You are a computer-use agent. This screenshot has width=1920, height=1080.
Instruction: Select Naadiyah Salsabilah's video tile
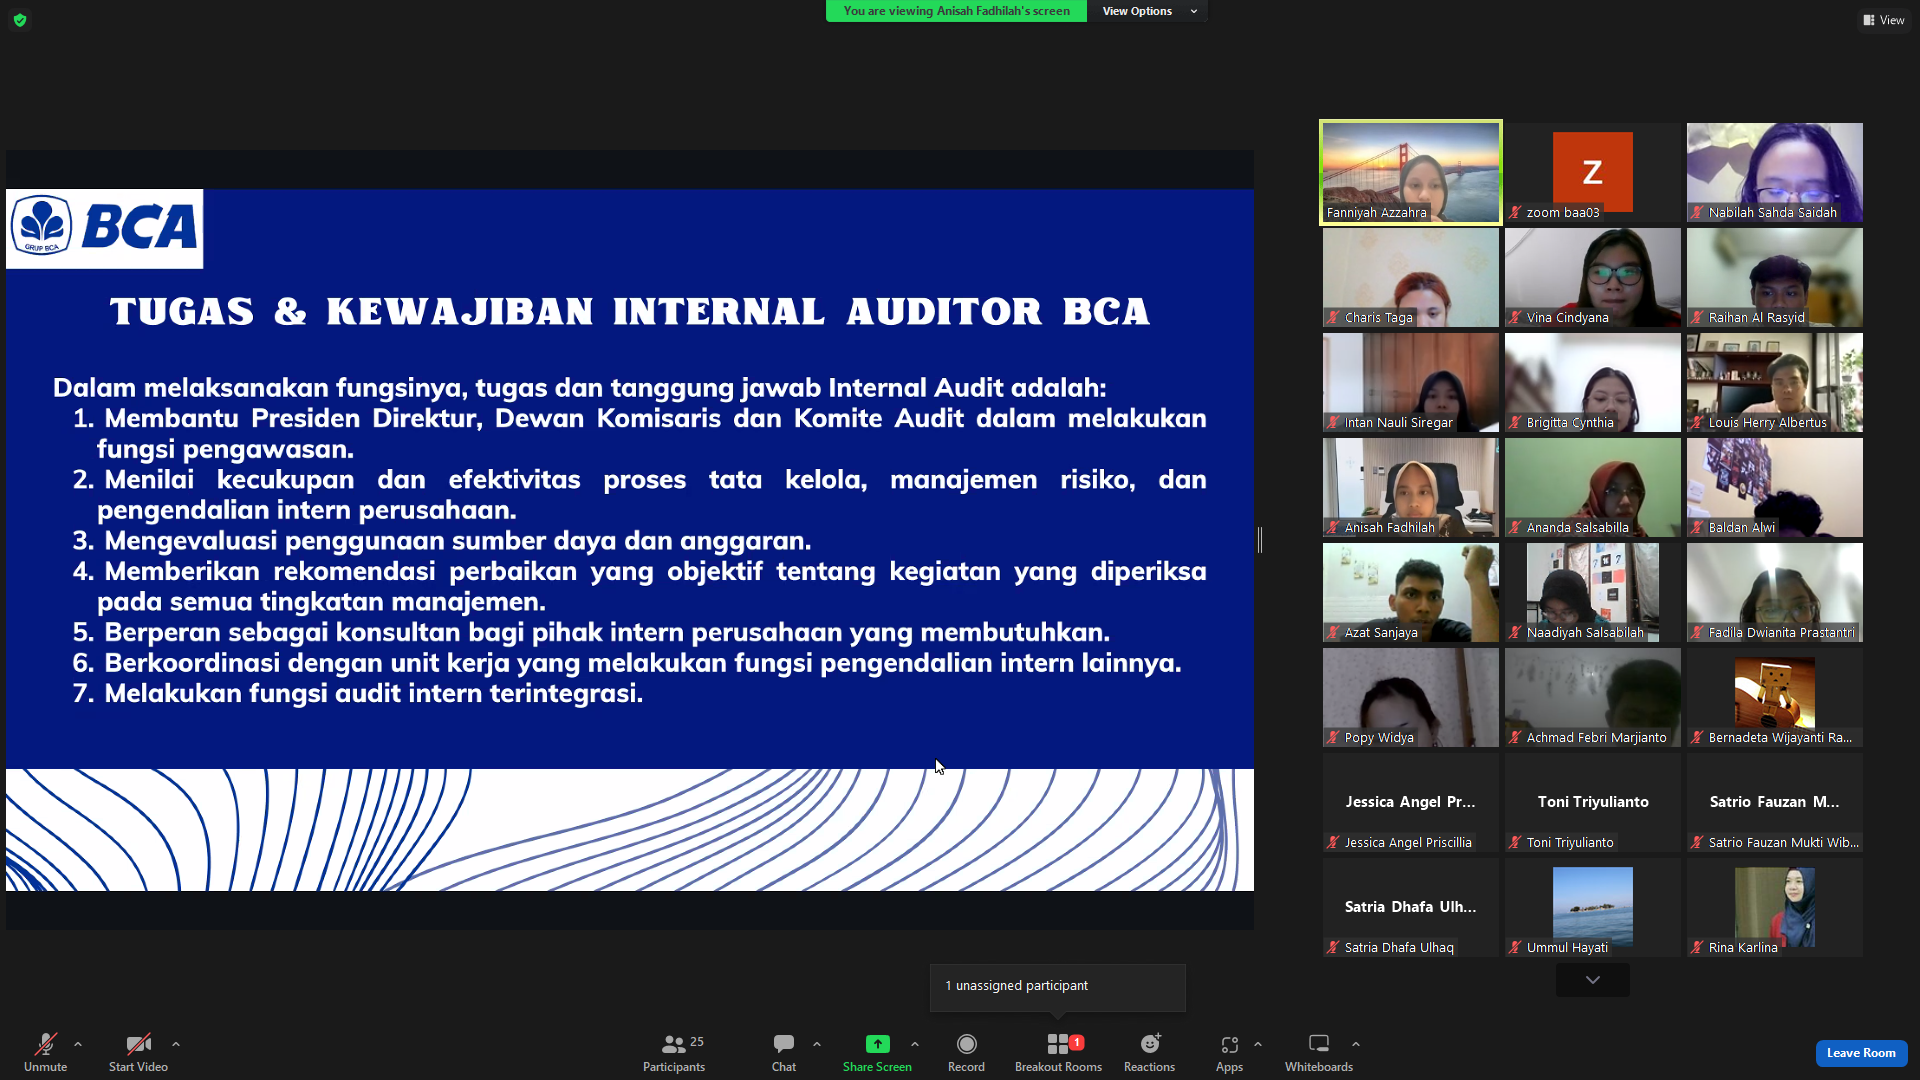tap(1593, 592)
